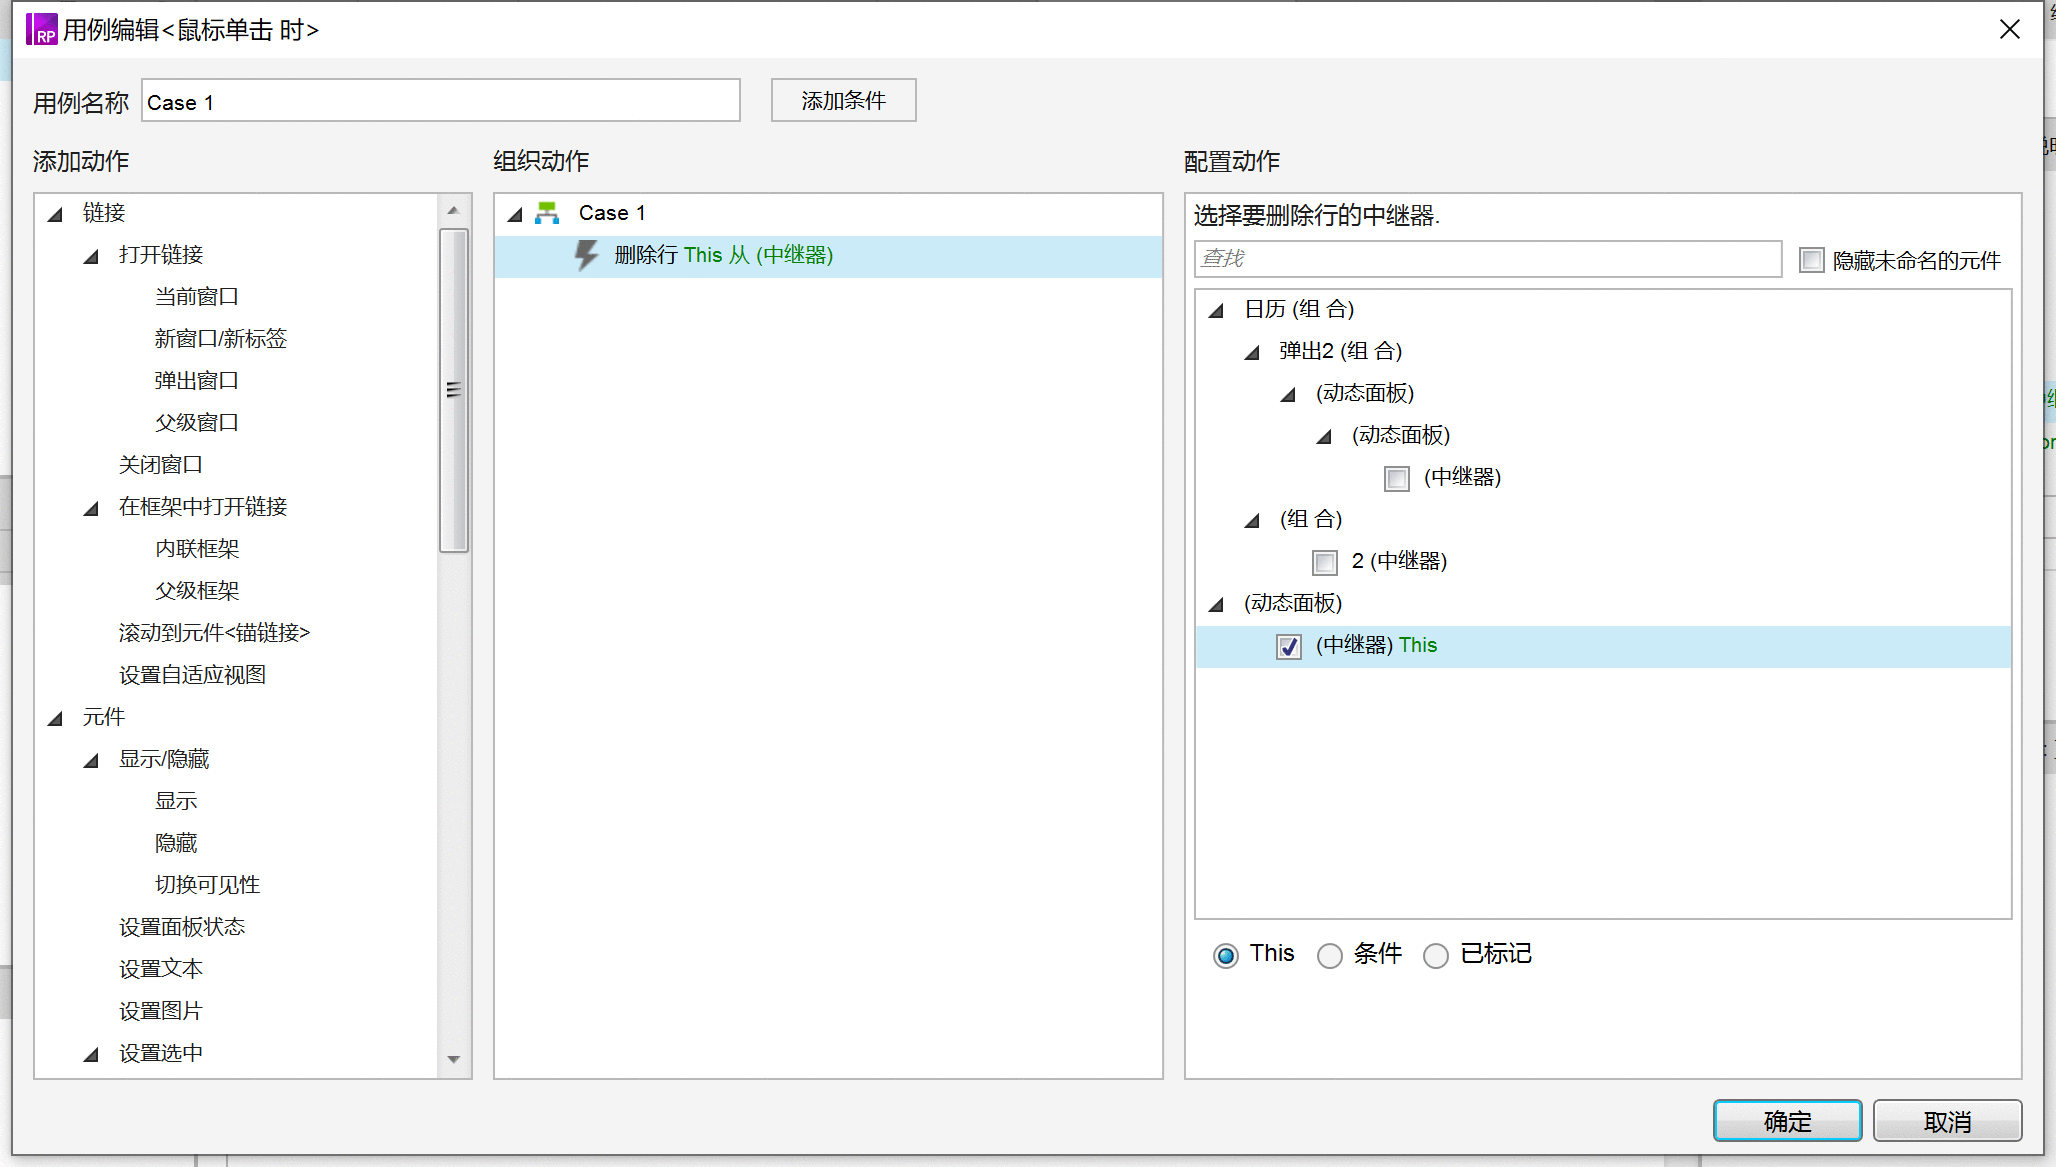The height and width of the screenshot is (1167, 2056).
Task: Select the 切换可见性 action
Action: pos(207,885)
